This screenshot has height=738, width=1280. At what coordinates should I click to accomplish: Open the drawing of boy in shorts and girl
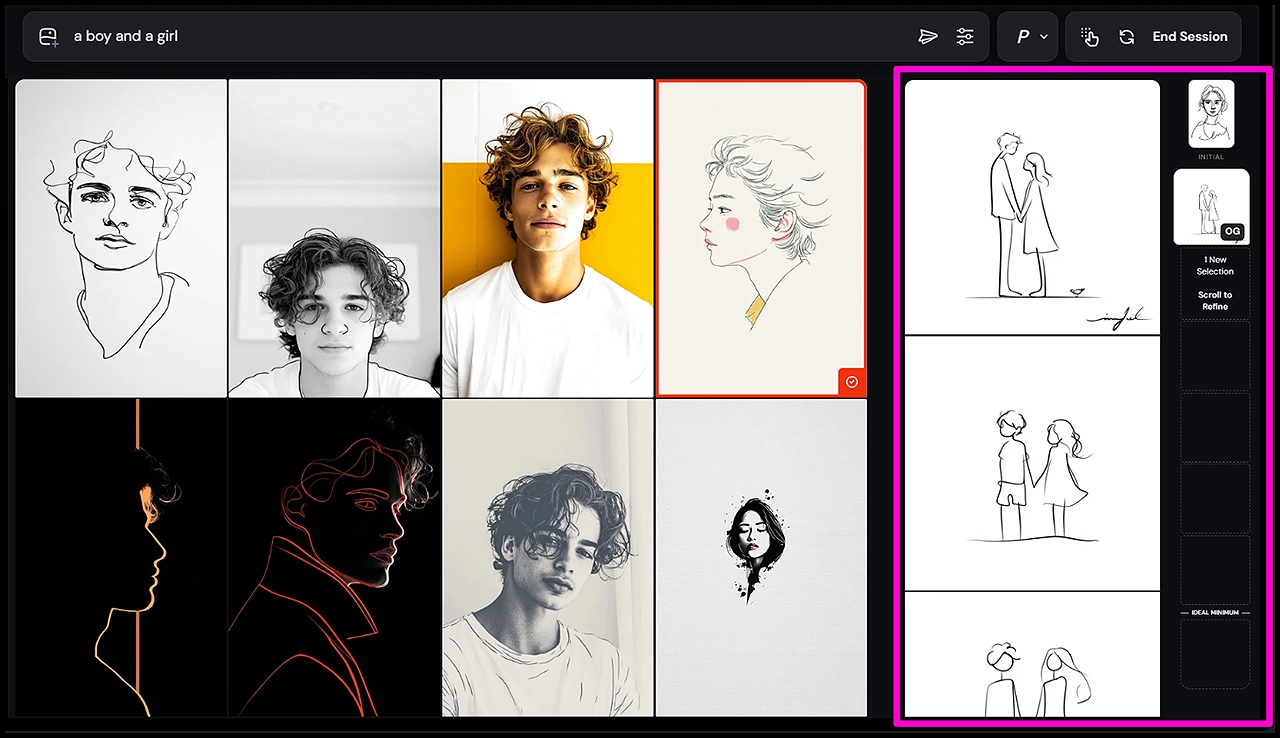pos(1032,463)
